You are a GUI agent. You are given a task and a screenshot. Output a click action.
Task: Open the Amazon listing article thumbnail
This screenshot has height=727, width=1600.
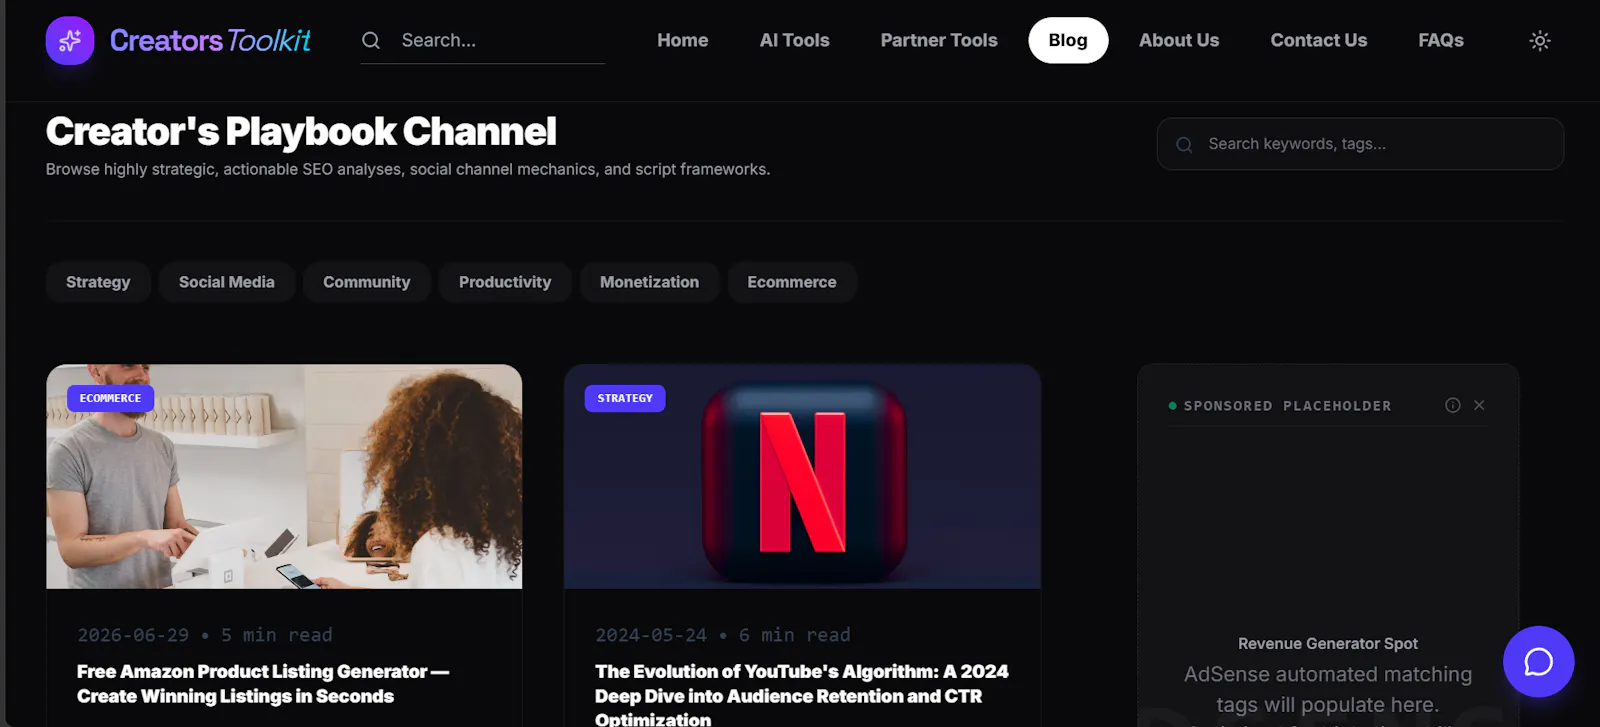284,477
